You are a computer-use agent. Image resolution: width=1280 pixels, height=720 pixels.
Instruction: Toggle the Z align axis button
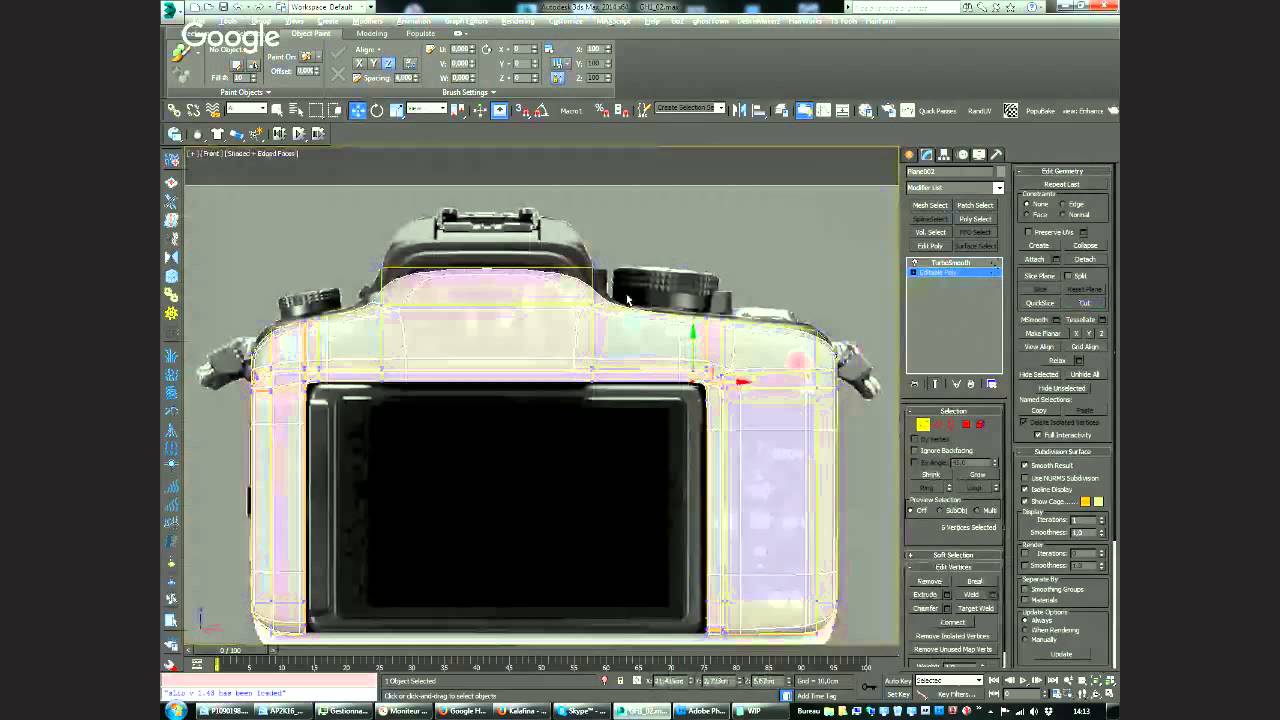click(388, 63)
